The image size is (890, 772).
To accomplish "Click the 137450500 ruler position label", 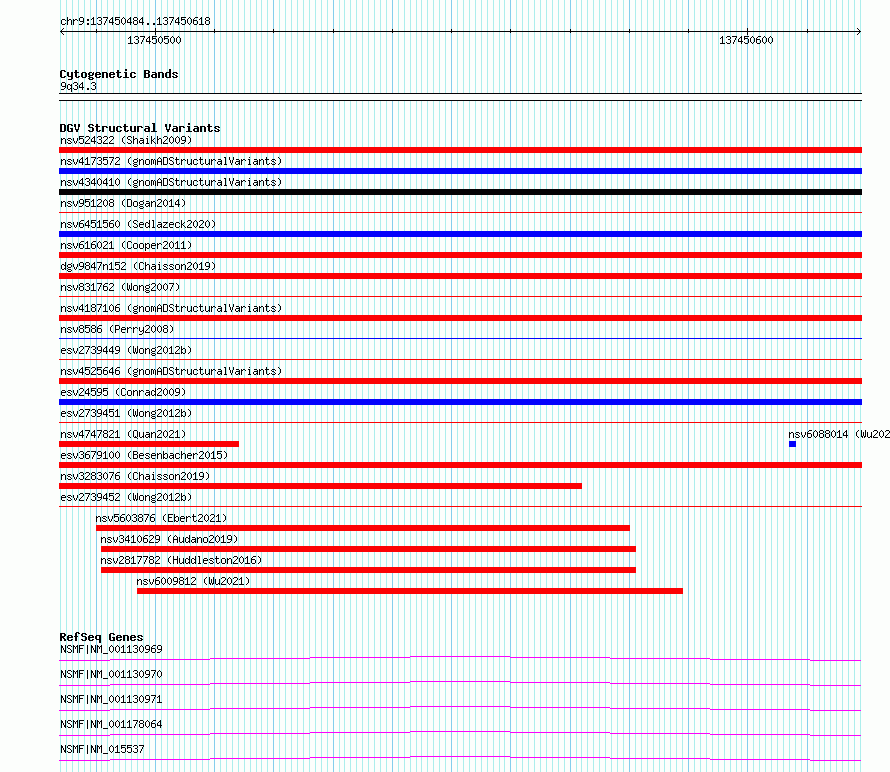I will (154, 40).
